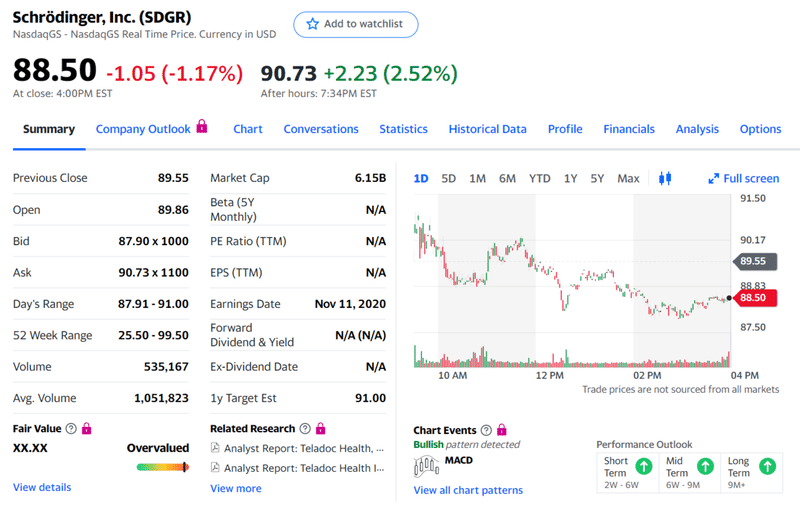Click the star icon to add to watchlist
The width and height of the screenshot is (800, 513).
pyautogui.click(x=312, y=24)
